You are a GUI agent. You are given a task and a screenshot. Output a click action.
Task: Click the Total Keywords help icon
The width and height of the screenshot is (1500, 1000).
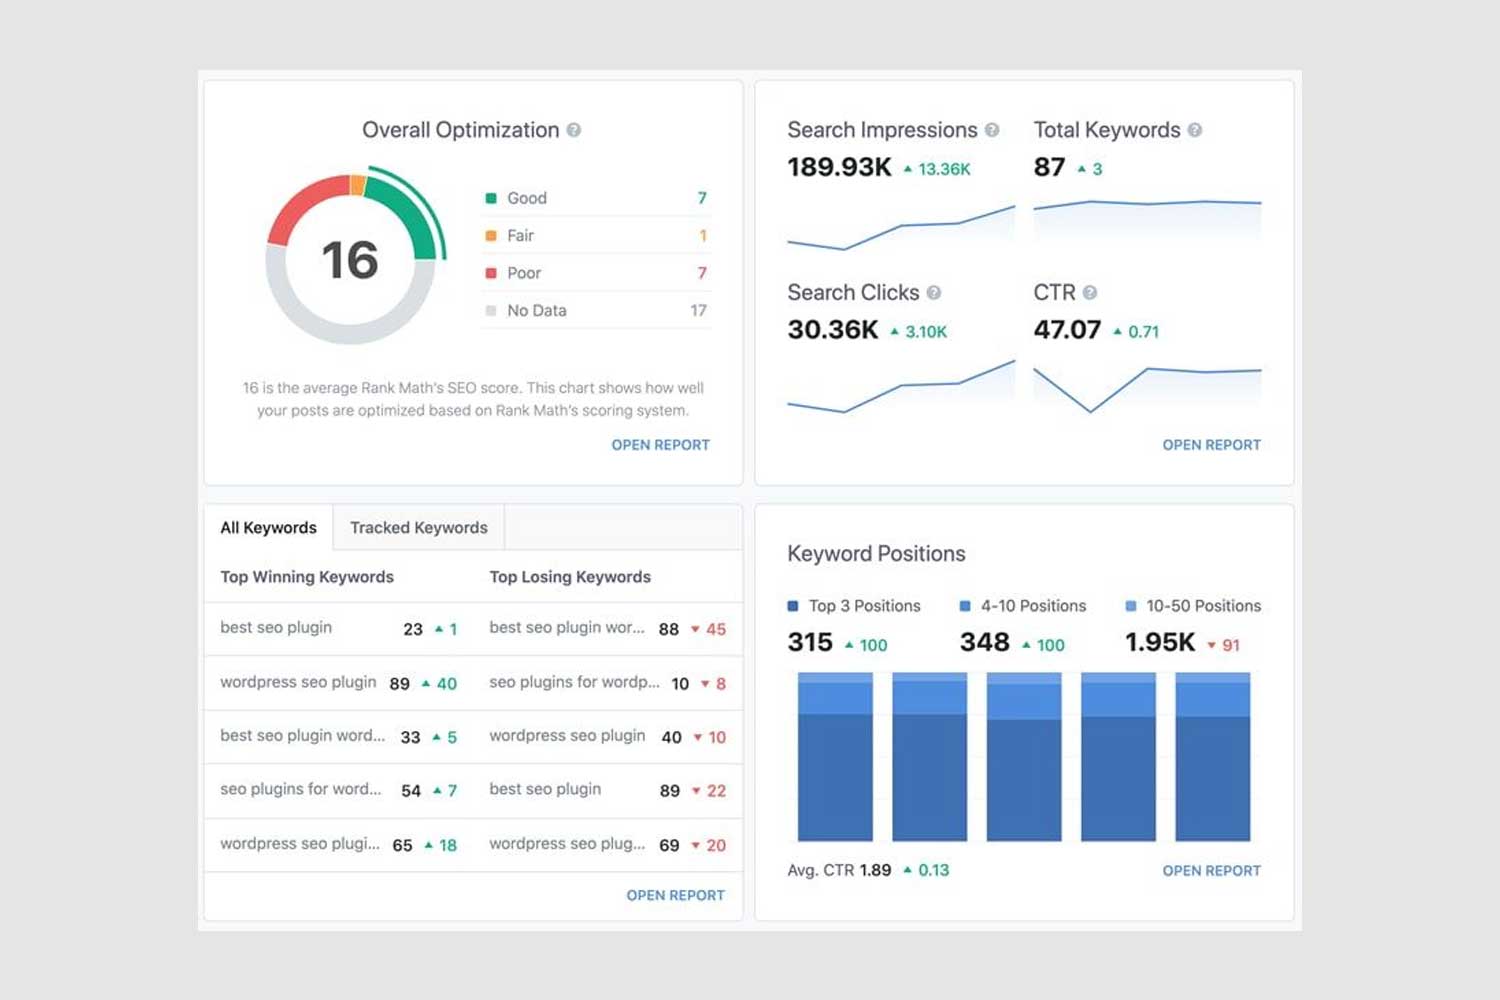1195,130
